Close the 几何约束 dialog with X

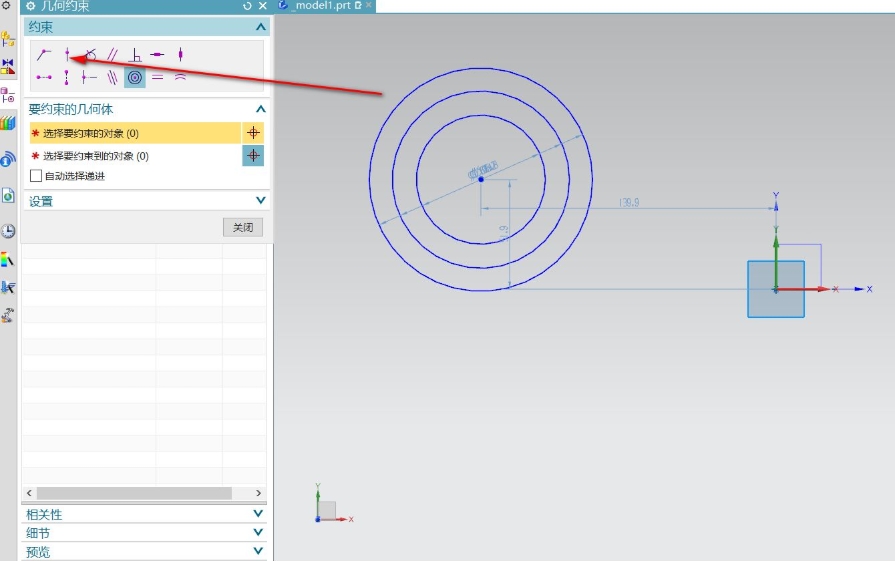(263, 6)
